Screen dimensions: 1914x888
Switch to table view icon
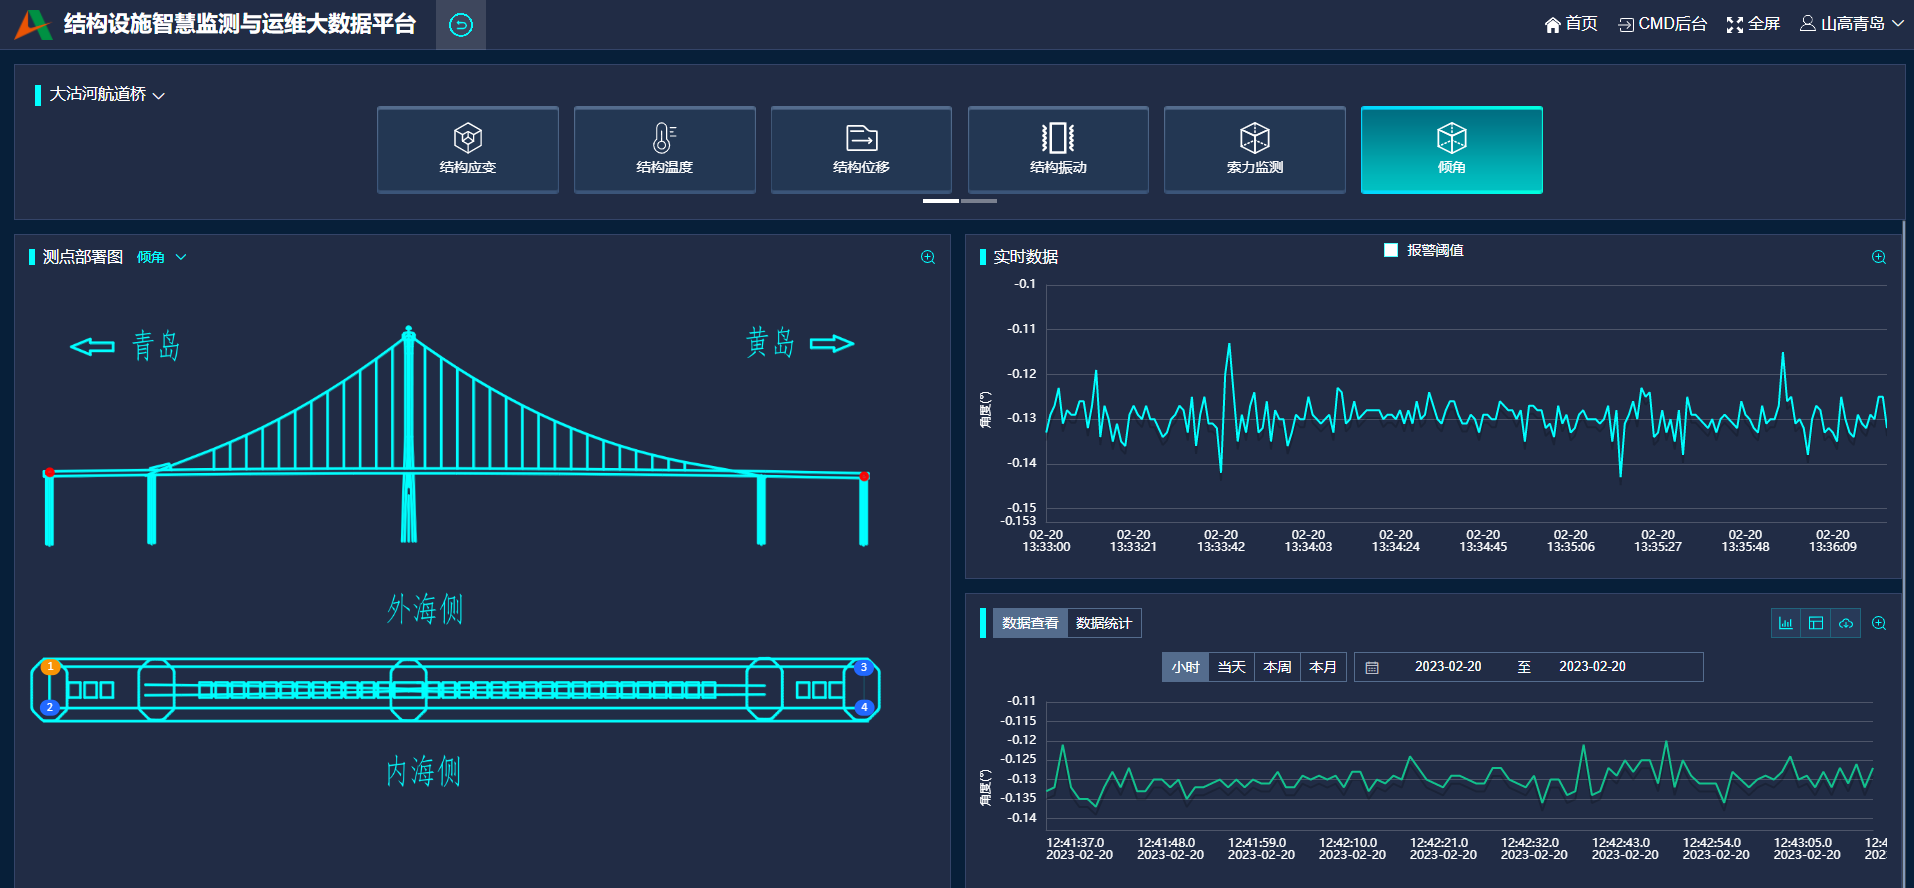point(1816,623)
